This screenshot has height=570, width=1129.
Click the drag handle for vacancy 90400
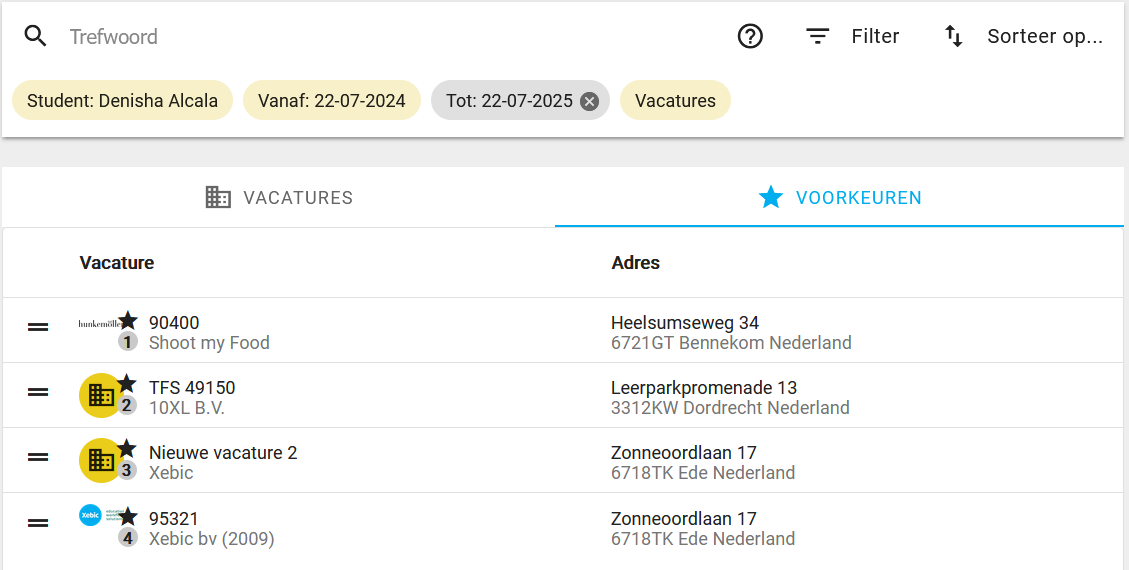[x=38, y=327]
